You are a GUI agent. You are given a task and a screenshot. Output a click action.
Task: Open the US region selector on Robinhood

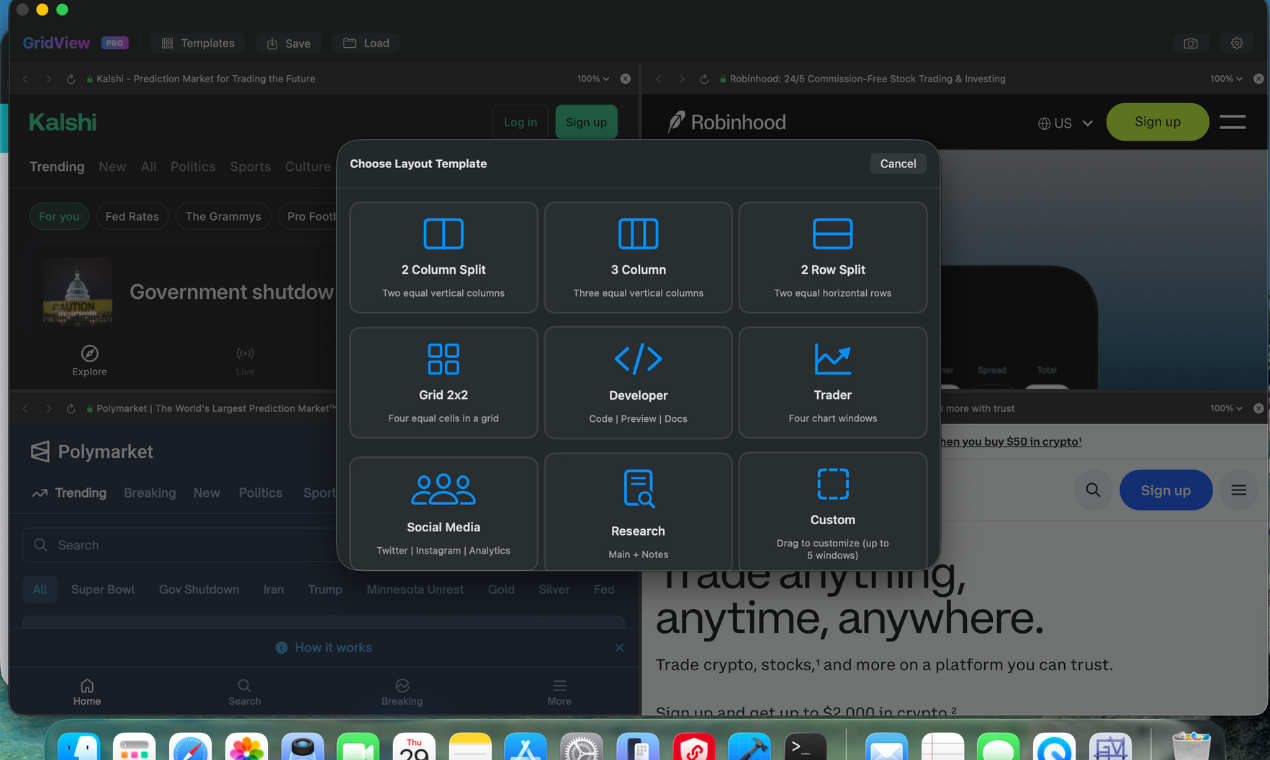(1065, 122)
